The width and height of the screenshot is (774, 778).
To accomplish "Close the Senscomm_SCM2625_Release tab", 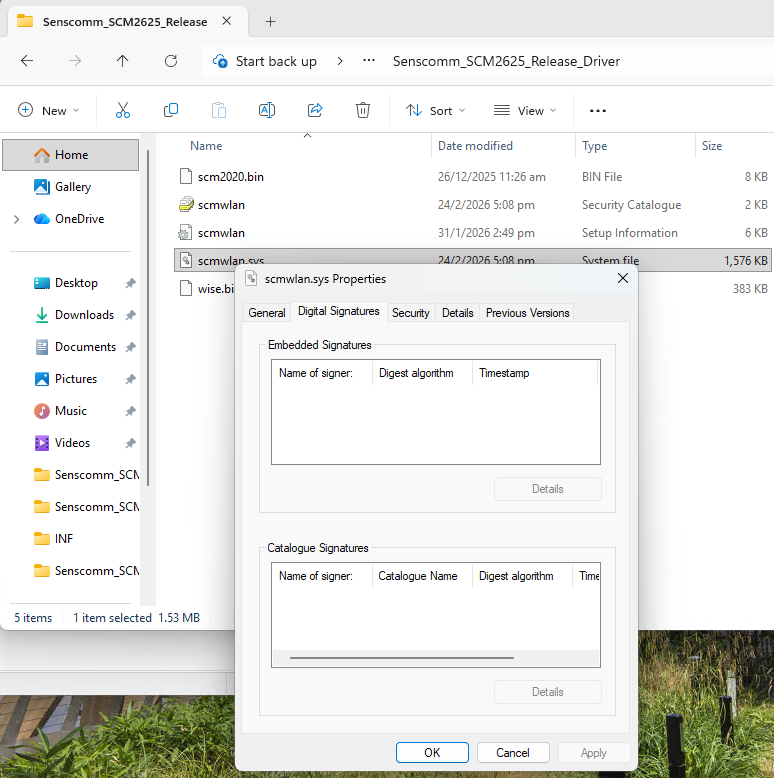I will tap(226, 21).
